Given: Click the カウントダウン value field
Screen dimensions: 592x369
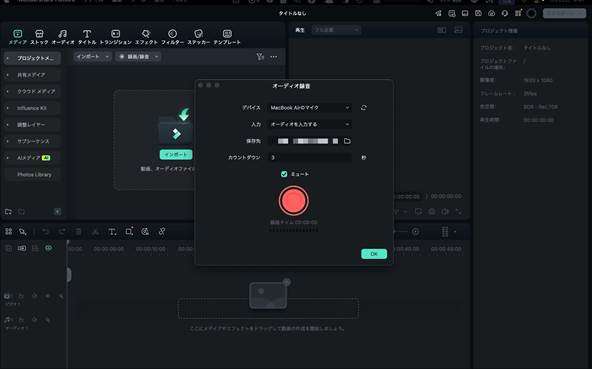Looking at the screenshot, I should point(310,157).
